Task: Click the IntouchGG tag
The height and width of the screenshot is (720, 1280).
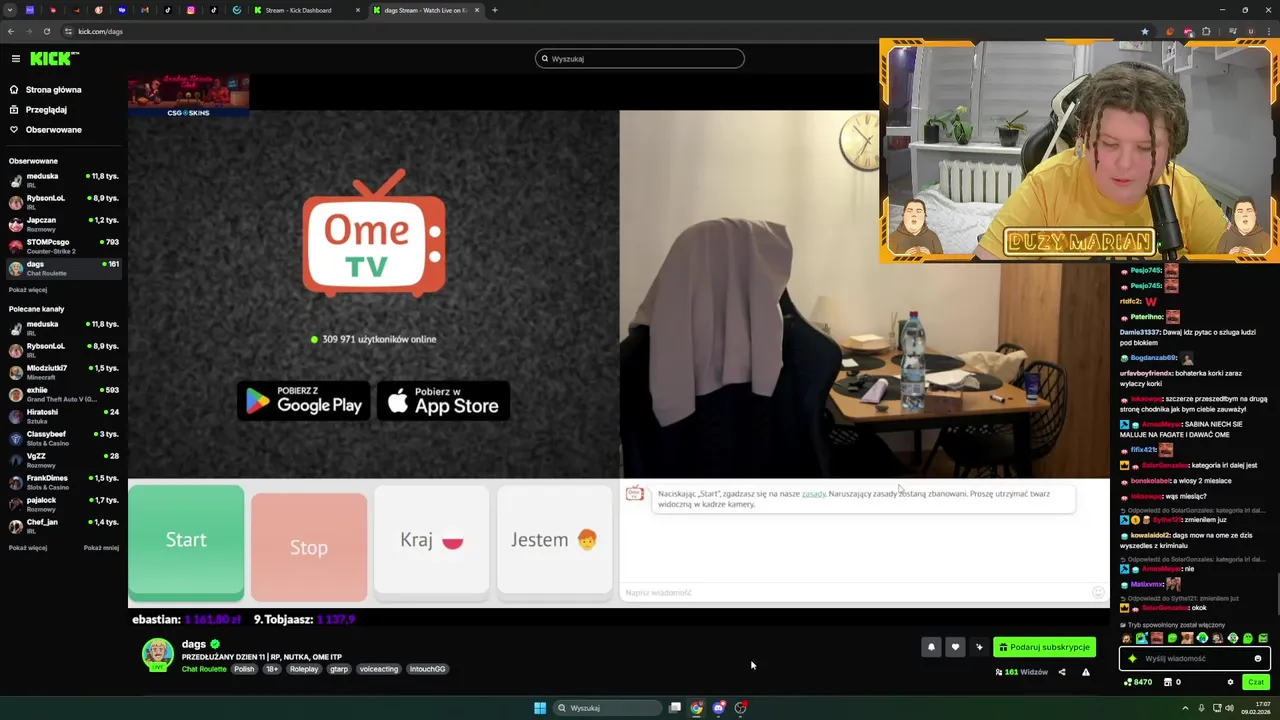Action: click(x=427, y=669)
